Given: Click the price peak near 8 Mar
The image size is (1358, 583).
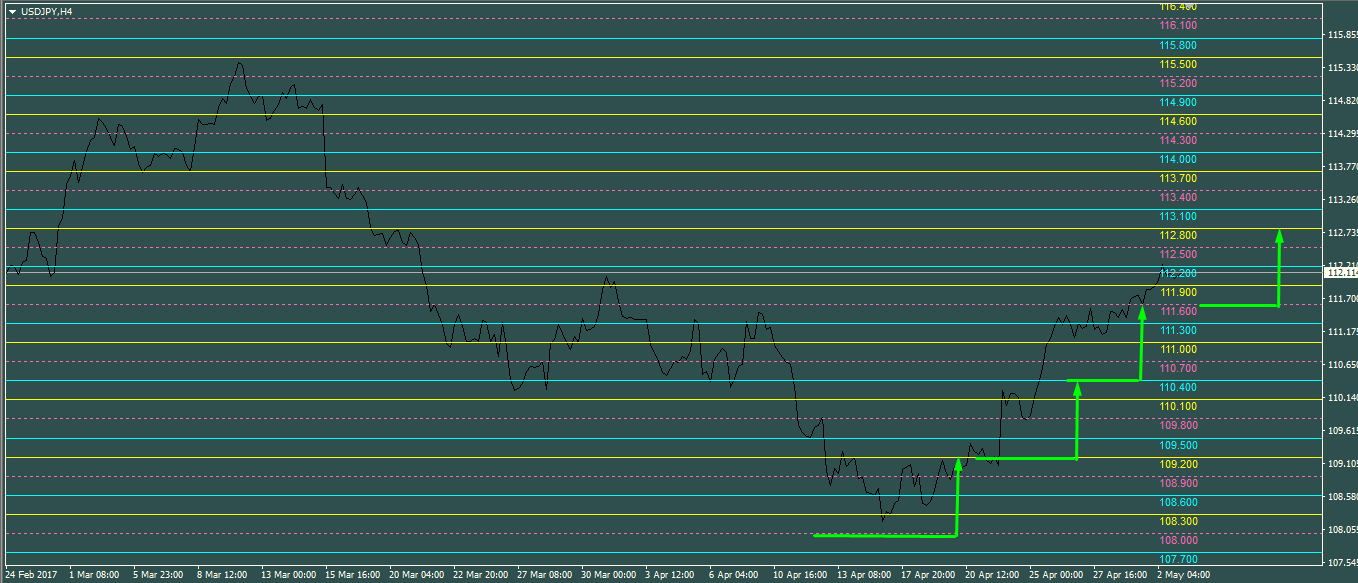Looking at the screenshot, I should point(239,64).
